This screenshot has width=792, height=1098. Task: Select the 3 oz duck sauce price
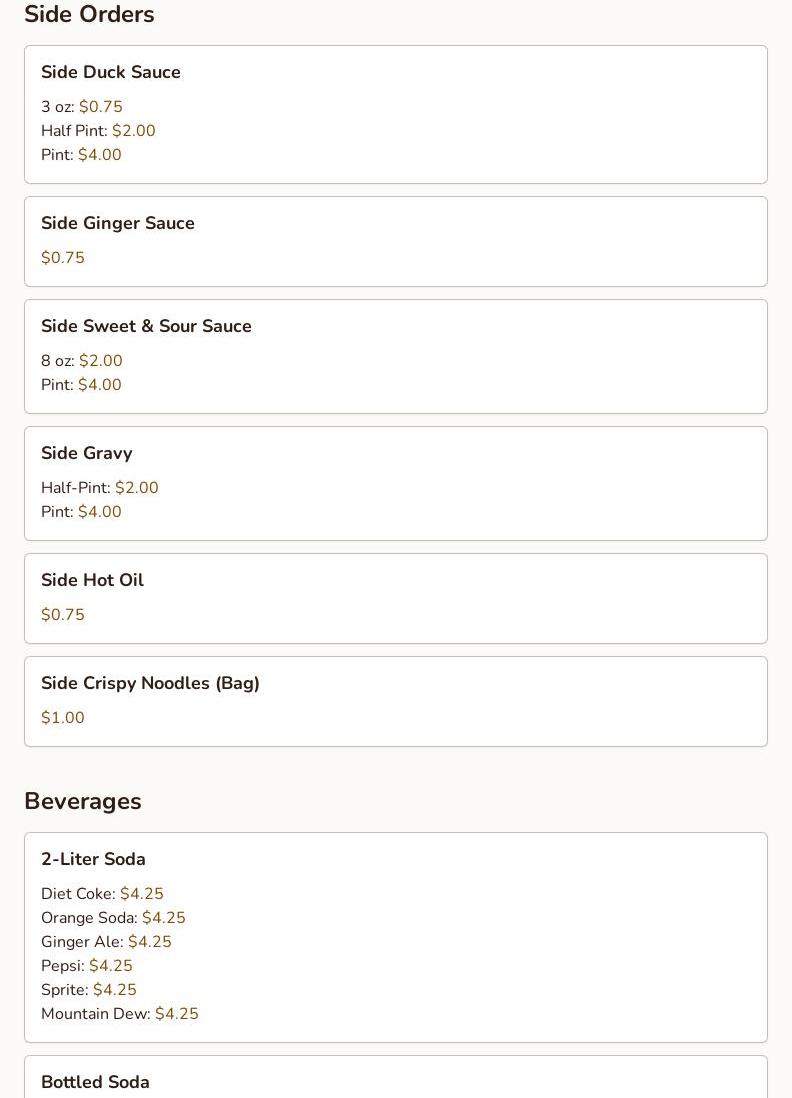pyautogui.click(x=100, y=107)
